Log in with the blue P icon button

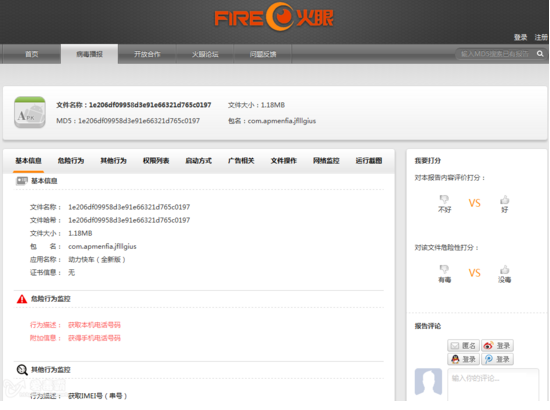pos(497,359)
